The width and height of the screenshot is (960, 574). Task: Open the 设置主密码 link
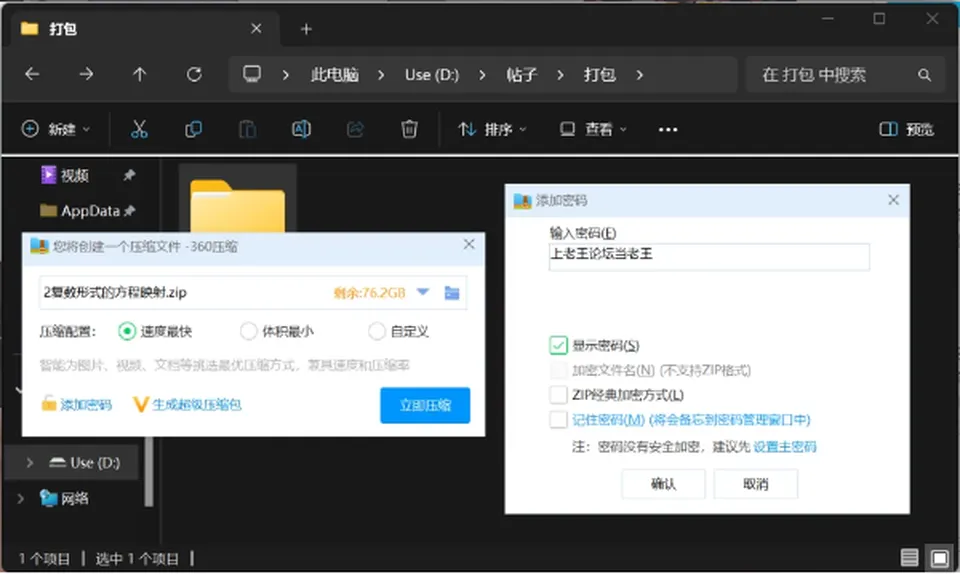point(785,447)
